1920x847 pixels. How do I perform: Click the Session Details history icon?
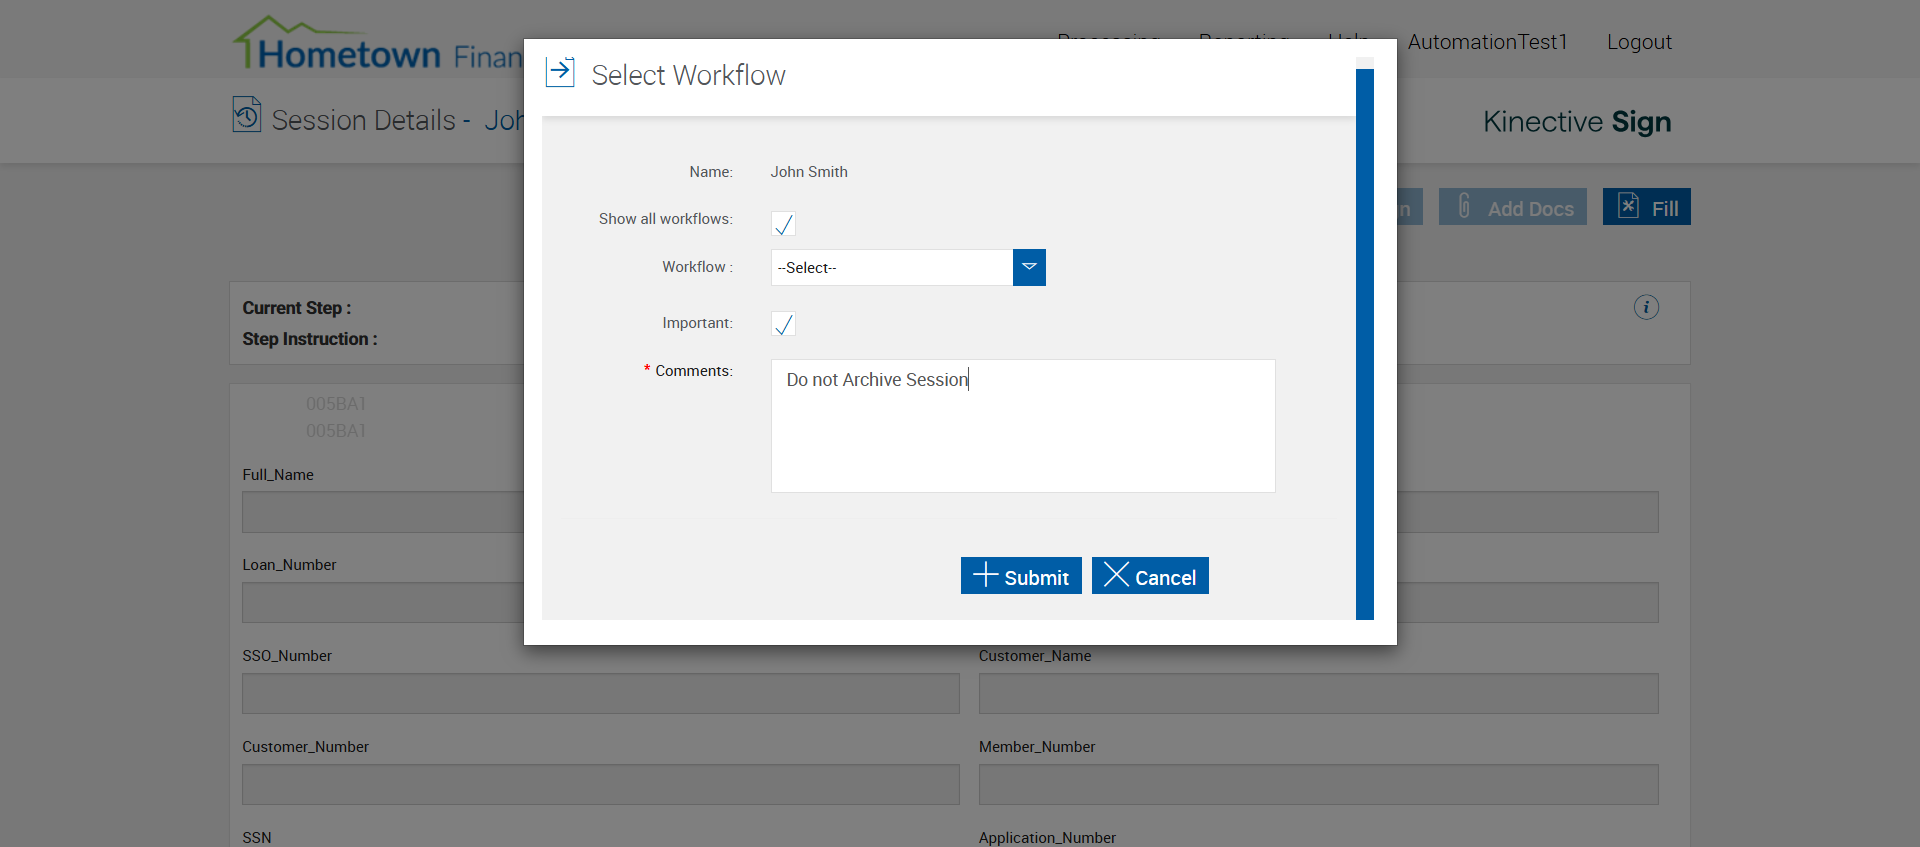[x=246, y=115]
